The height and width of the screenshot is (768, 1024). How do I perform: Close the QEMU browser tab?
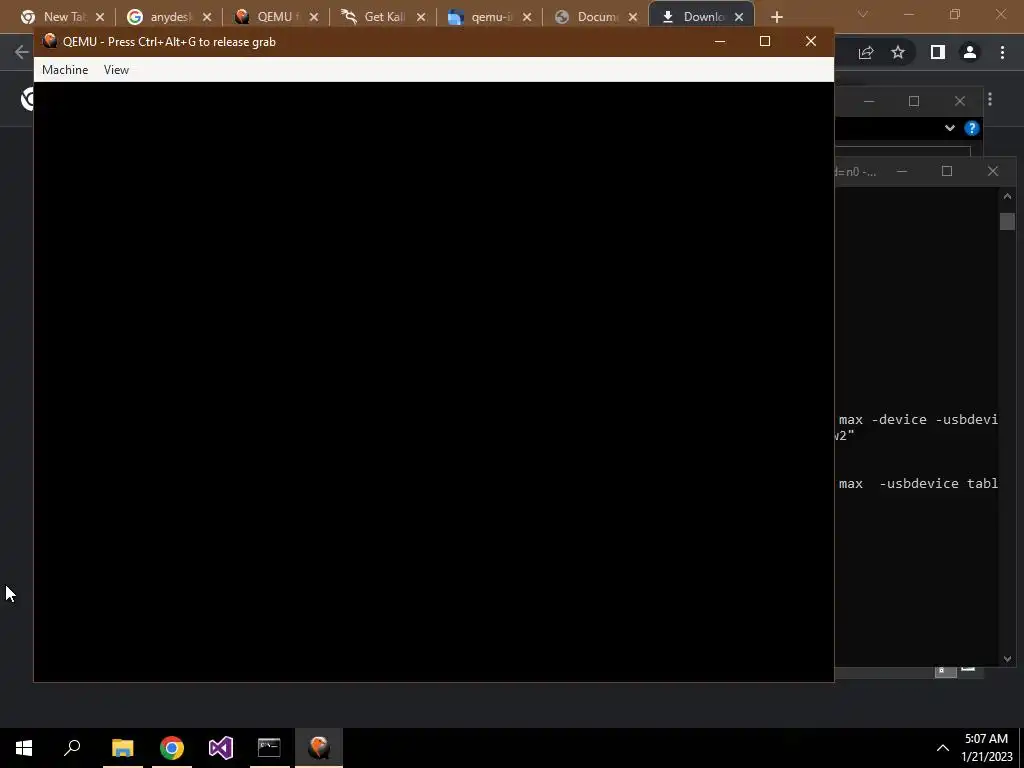(x=314, y=17)
